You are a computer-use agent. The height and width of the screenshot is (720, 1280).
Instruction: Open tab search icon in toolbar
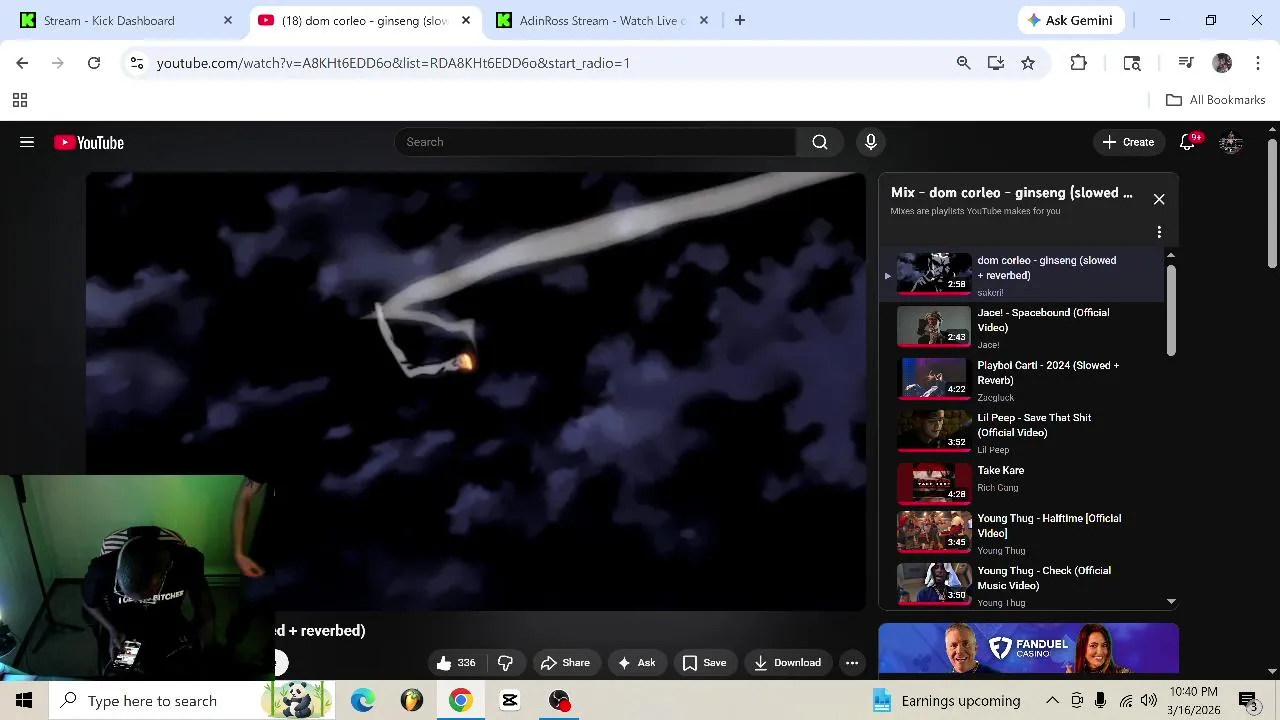click(1132, 63)
